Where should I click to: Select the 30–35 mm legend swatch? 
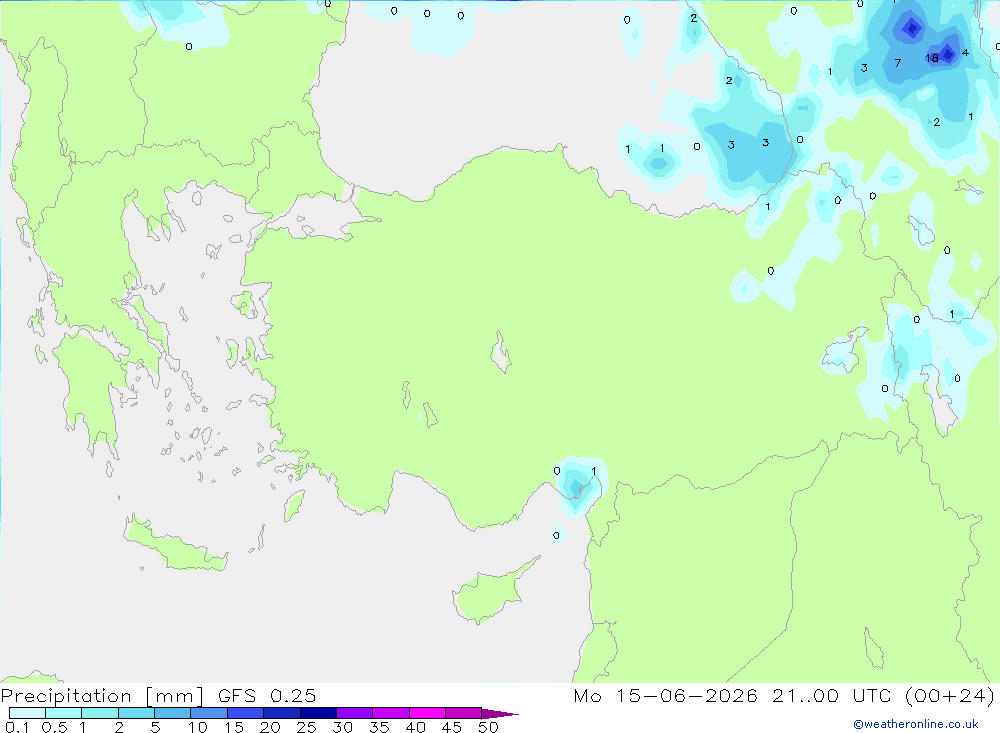pos(354,713)
